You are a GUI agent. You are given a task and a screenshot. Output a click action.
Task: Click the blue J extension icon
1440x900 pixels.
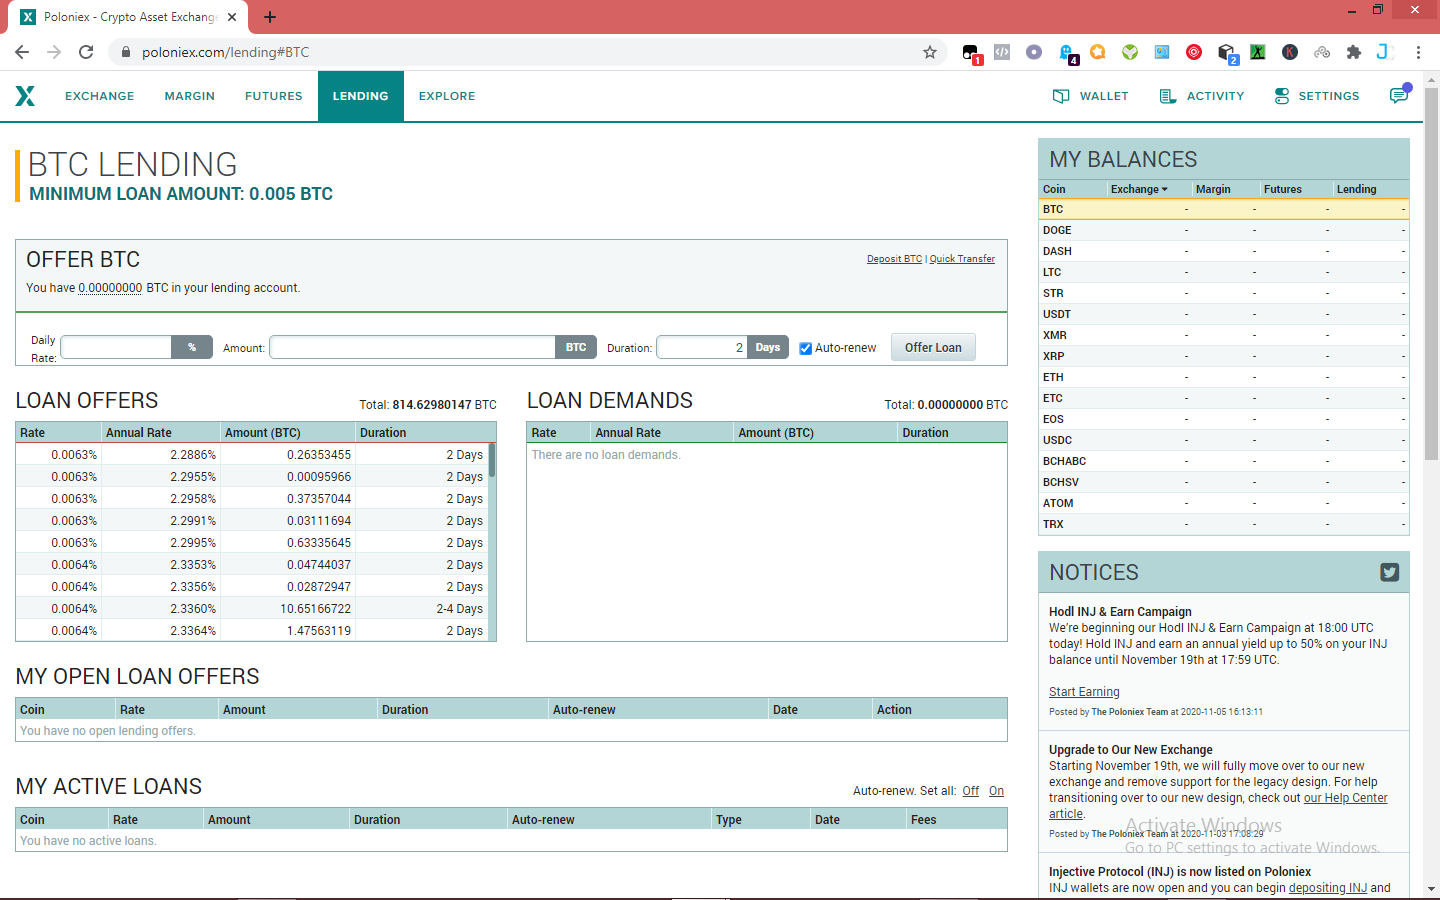pos(1385,52)
